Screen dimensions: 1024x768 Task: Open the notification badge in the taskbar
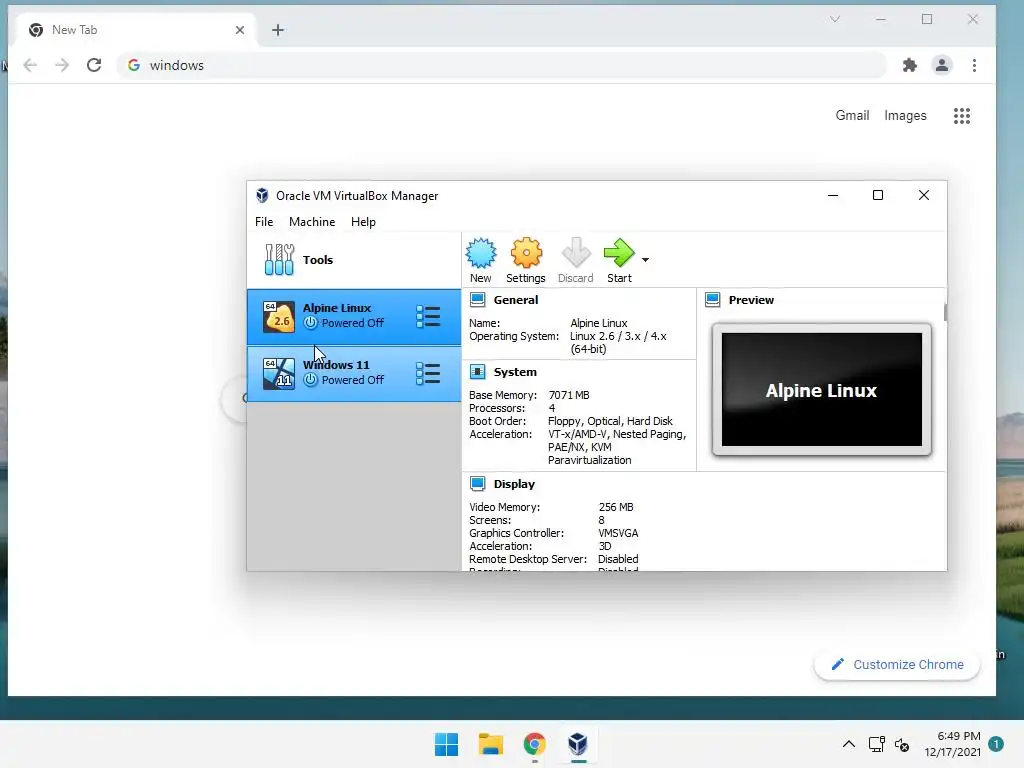tap(996, 744)
